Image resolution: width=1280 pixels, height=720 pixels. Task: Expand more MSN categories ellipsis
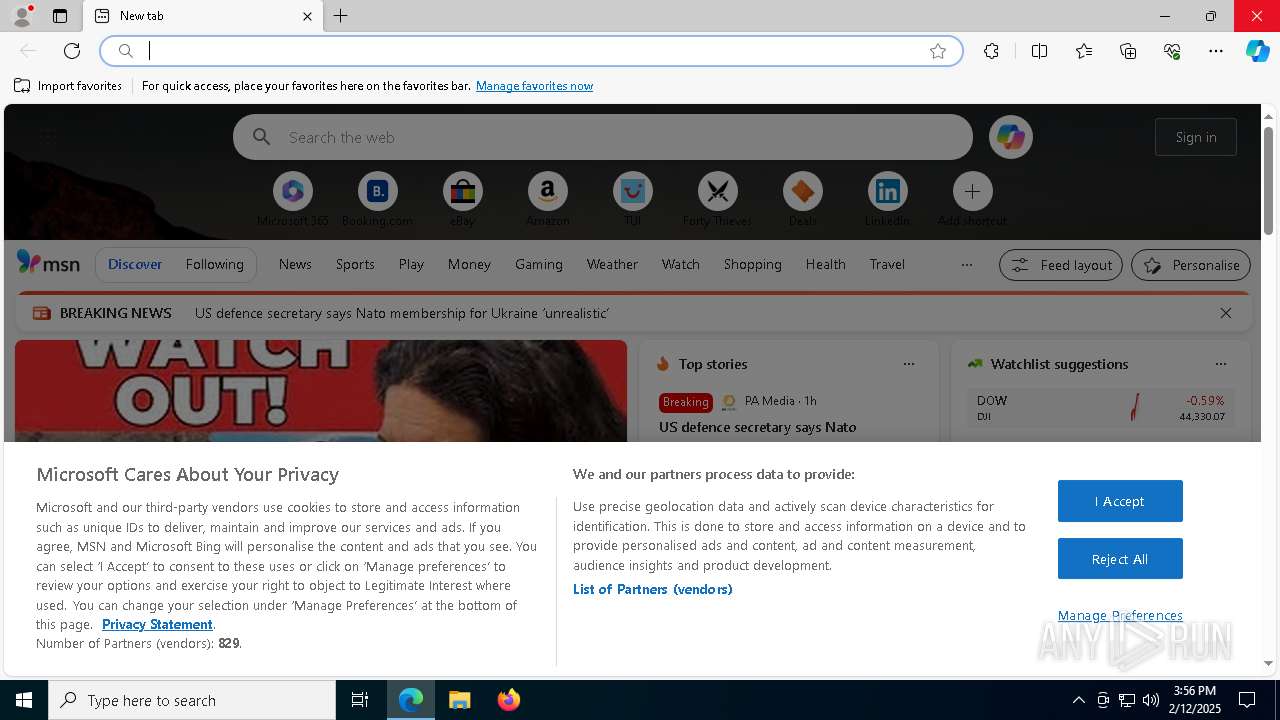(966, 265)
